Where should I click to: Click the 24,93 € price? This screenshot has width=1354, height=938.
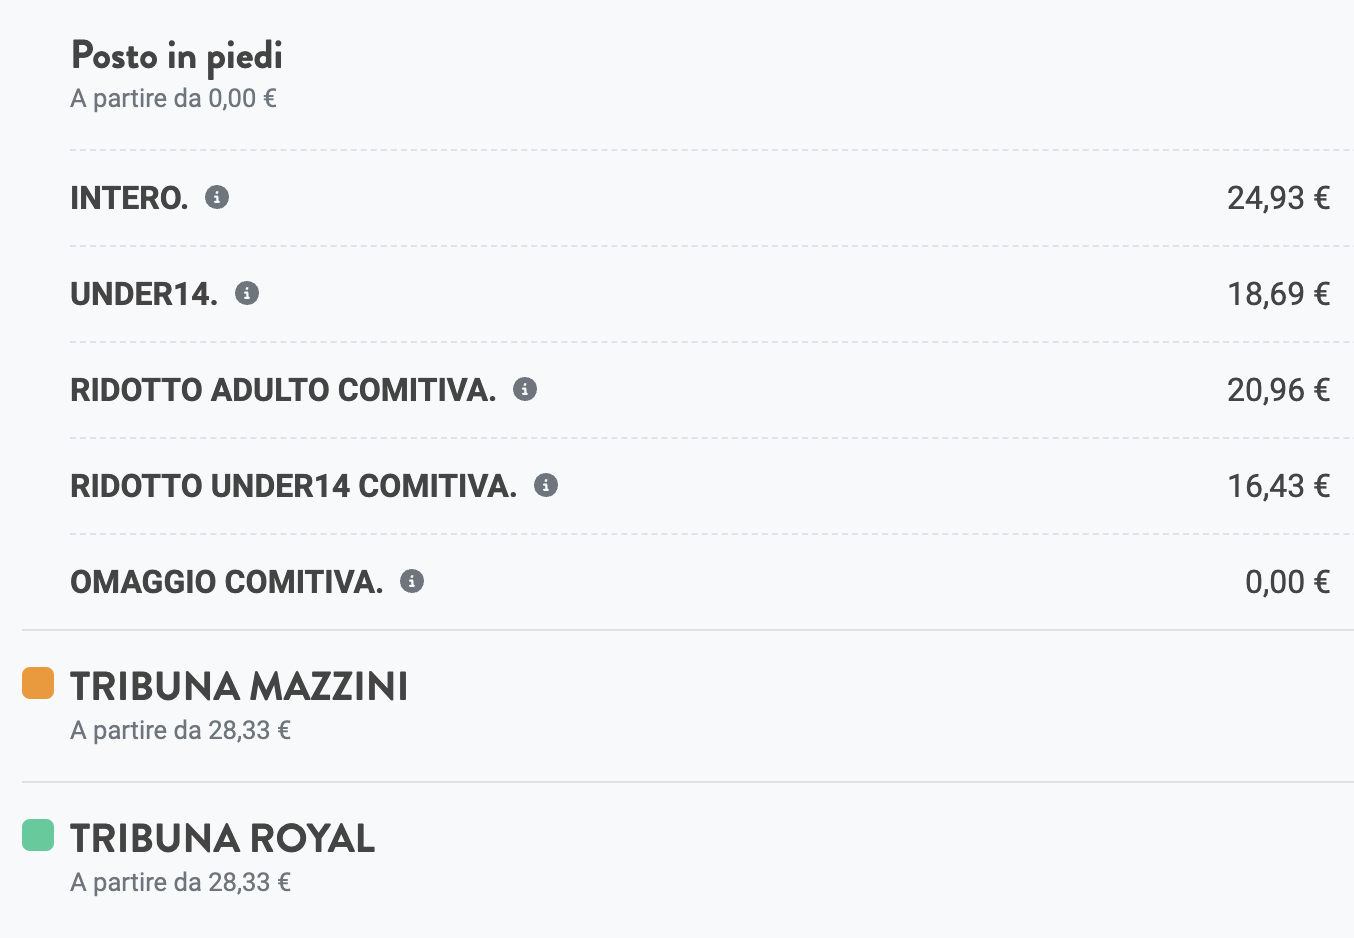(x=1279, y=198)
